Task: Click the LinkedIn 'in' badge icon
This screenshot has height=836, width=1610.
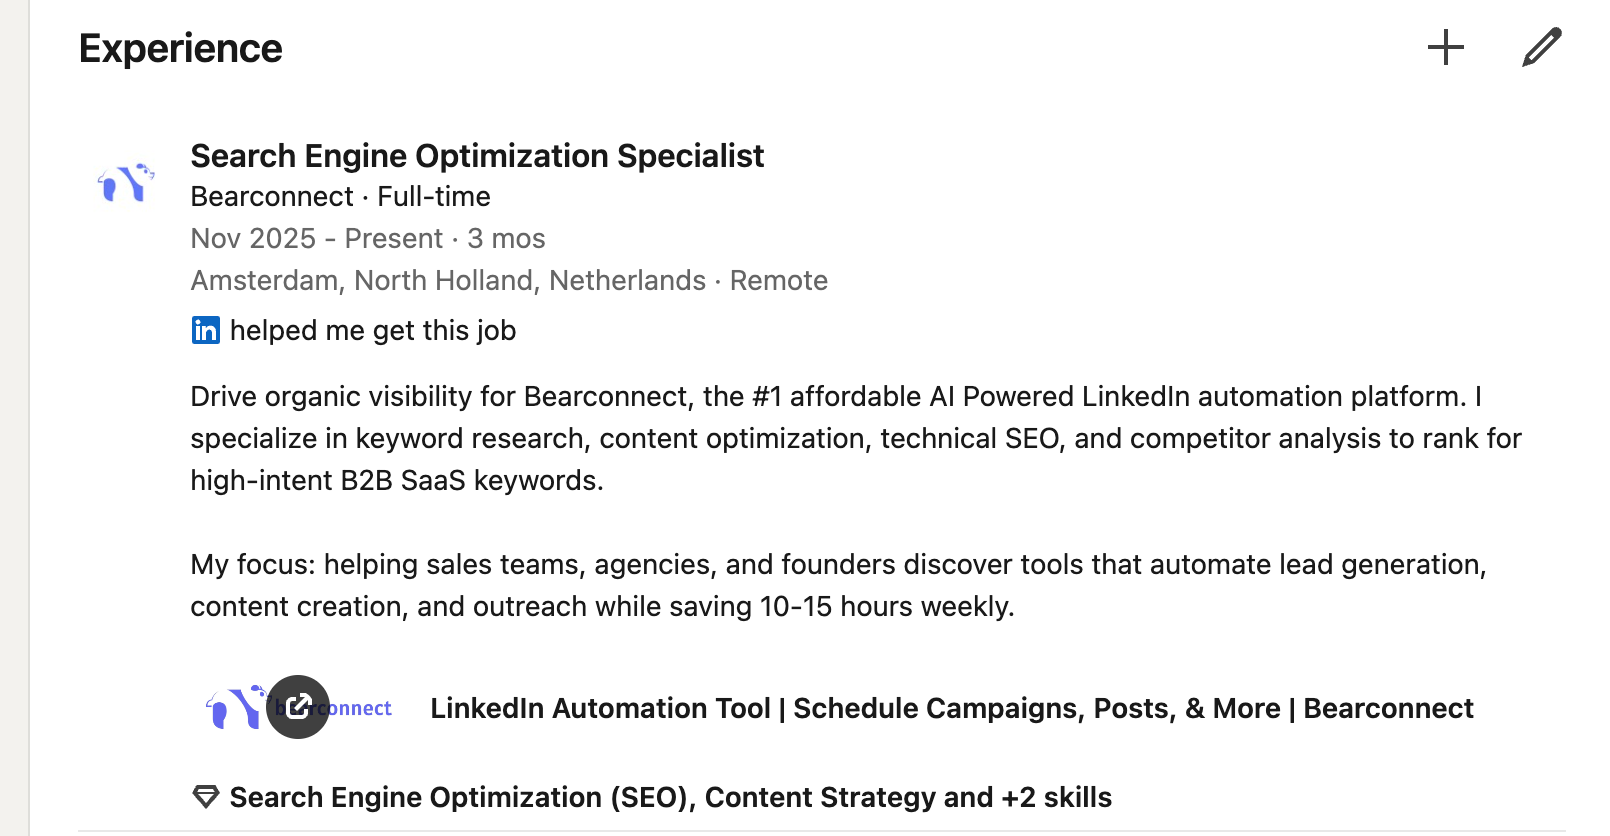Action: [x=206, y=330]
